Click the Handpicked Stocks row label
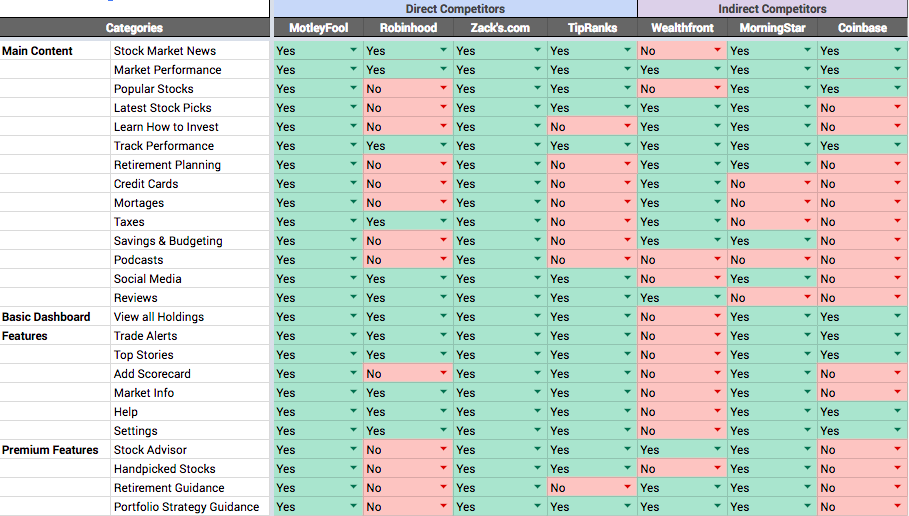The image size is (909, 516). pyautogui.click(x=165, y=468)
